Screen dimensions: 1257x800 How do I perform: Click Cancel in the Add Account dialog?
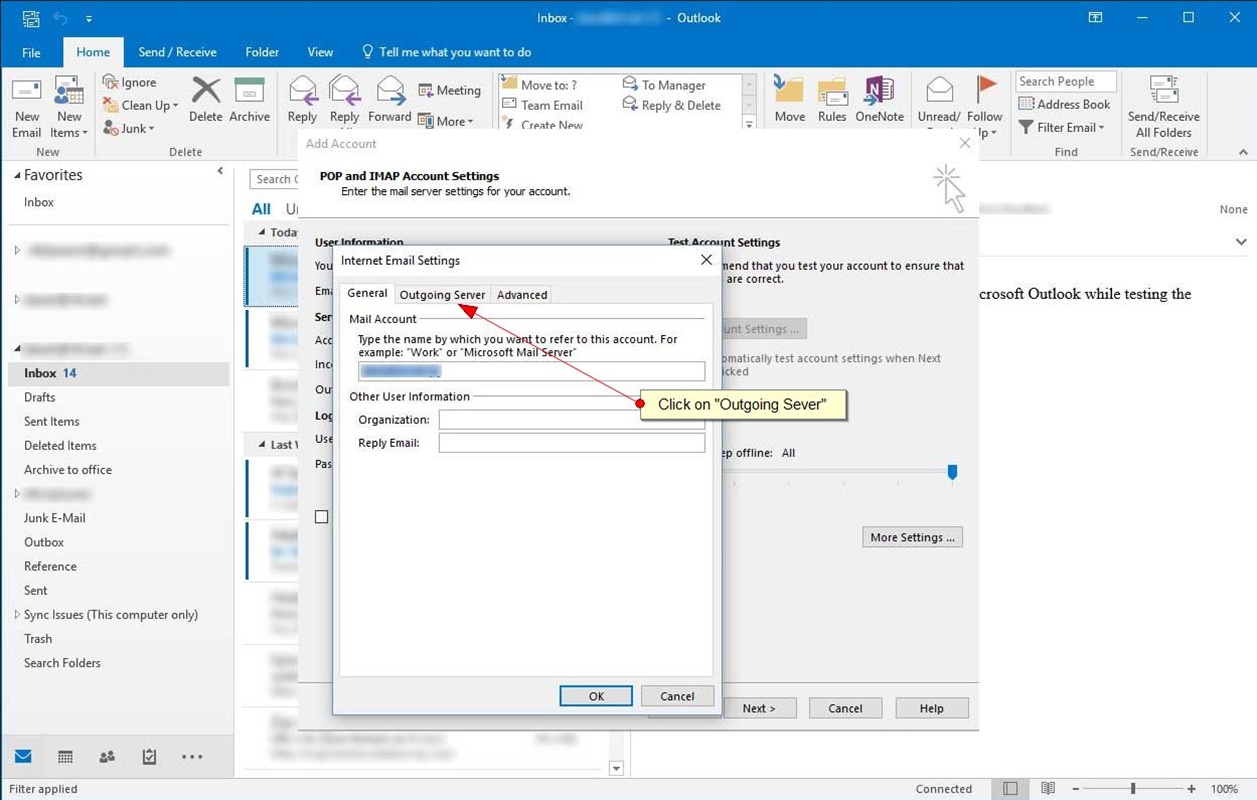(x=845, y=708)
